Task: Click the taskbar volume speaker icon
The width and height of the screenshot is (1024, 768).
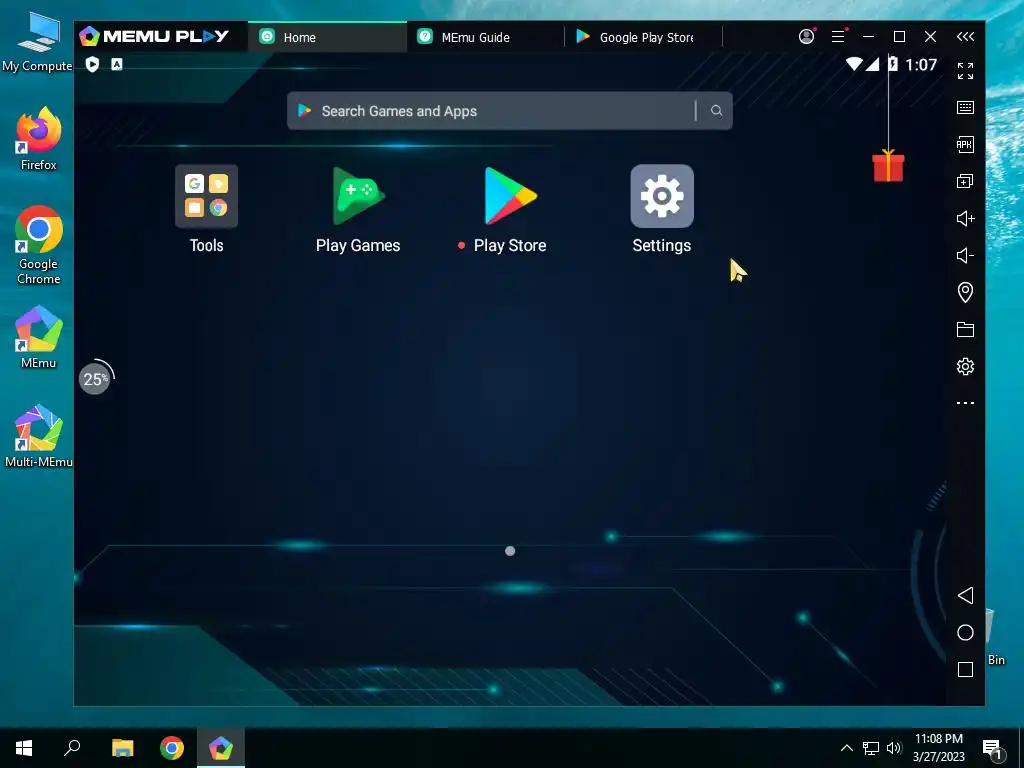Action: click(x=894, y=748)
